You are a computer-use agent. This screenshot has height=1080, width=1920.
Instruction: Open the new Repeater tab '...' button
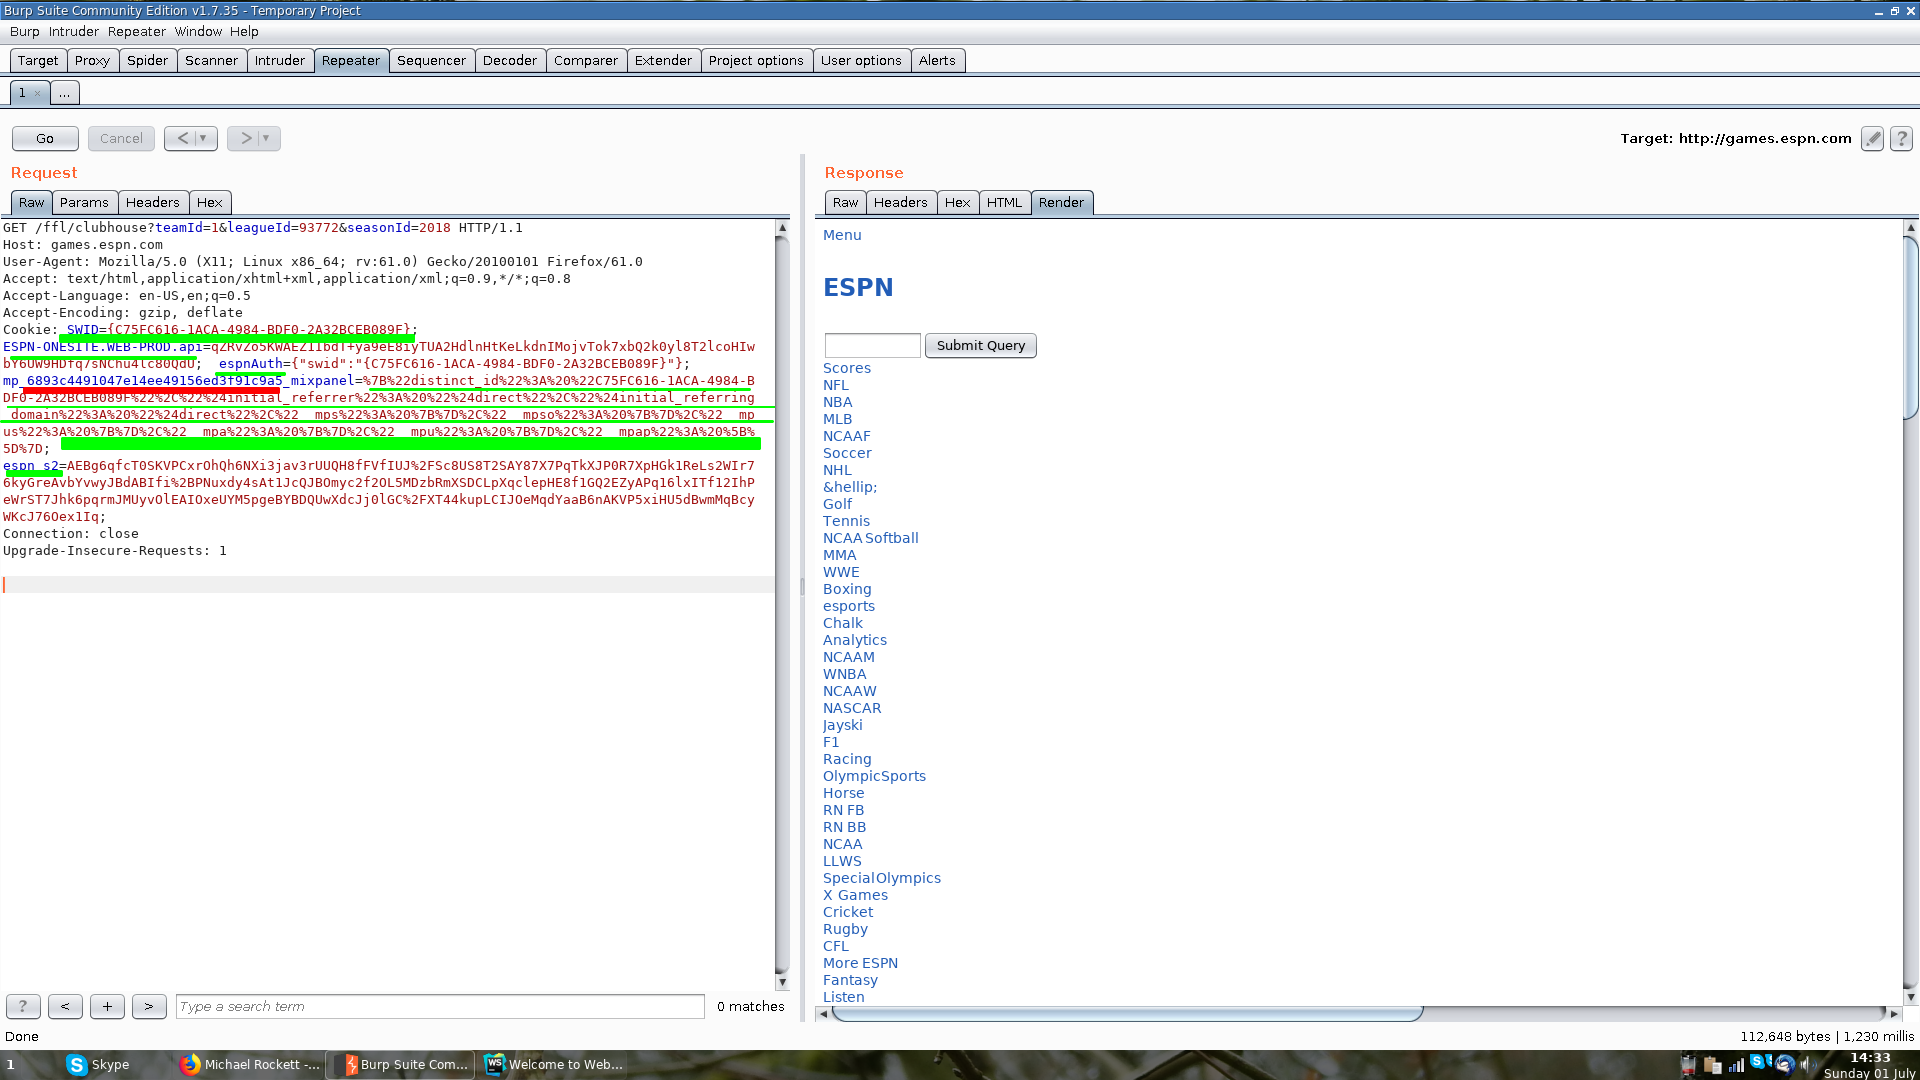pyautogui.click(x=64, y=93)
